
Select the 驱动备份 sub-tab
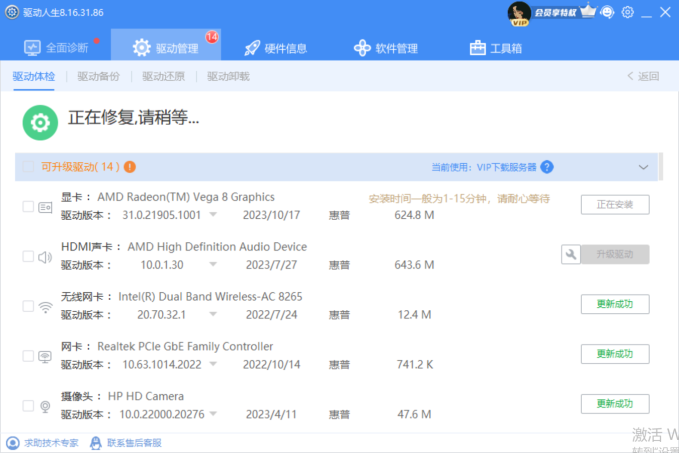98,77
